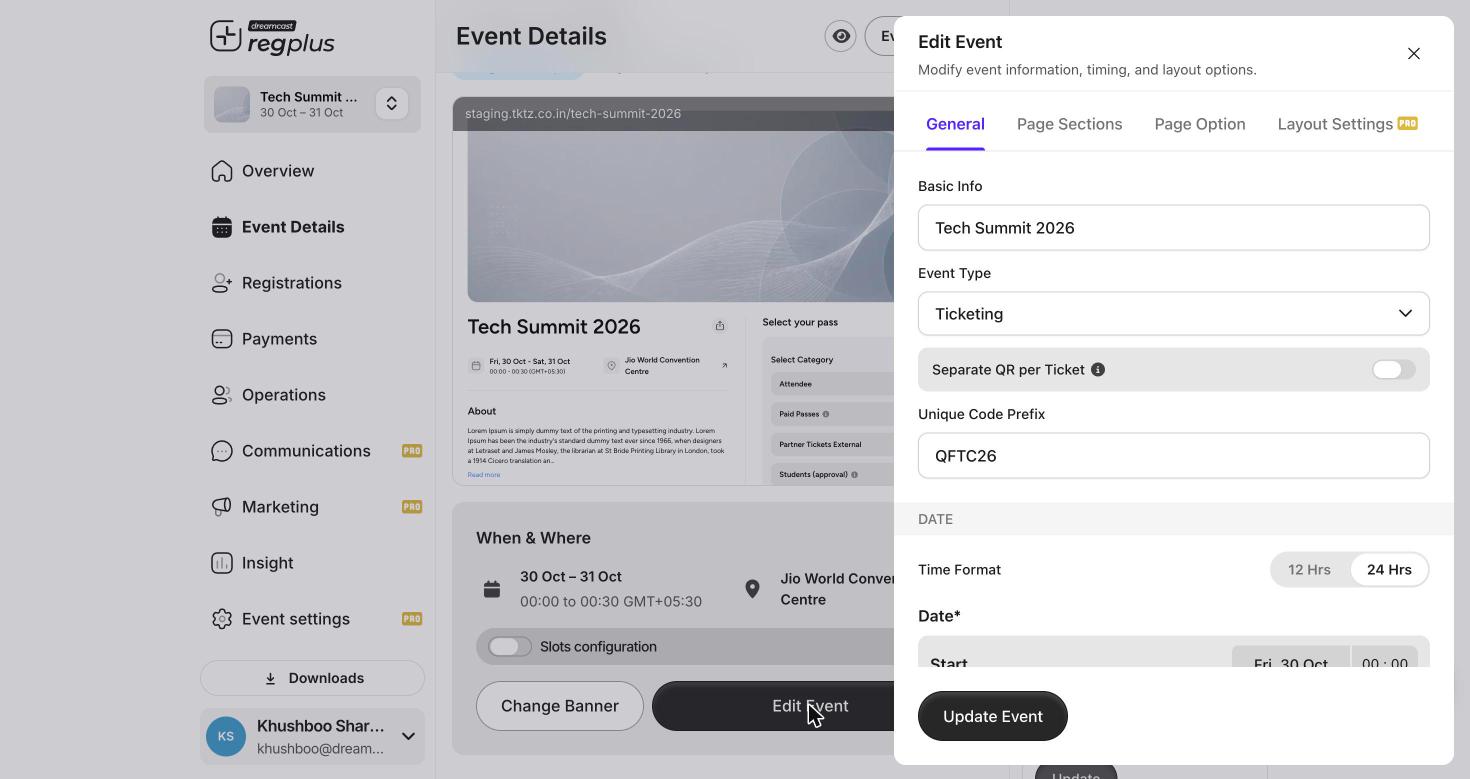
Task: Click Update Event button
Action: point(993,716)
